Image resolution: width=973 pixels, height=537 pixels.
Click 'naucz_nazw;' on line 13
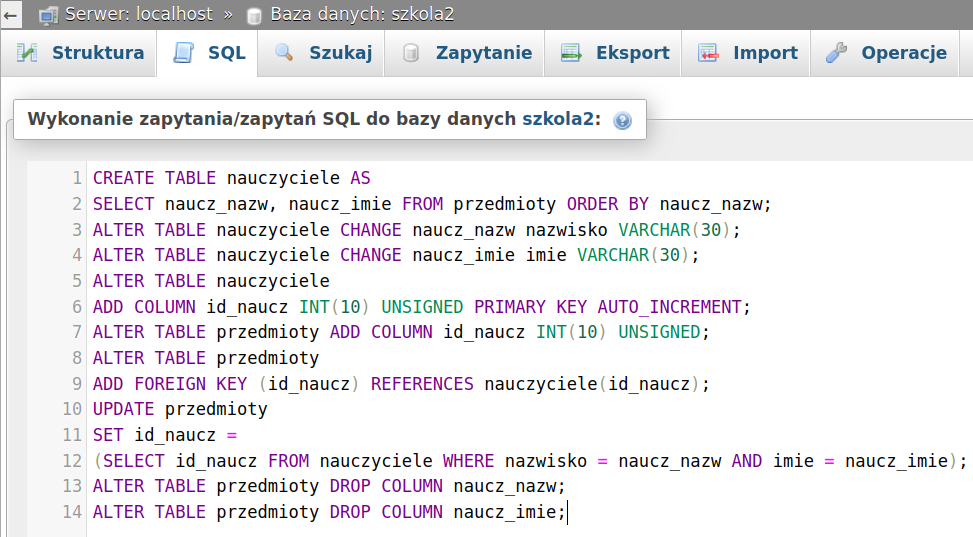point(509,486)
